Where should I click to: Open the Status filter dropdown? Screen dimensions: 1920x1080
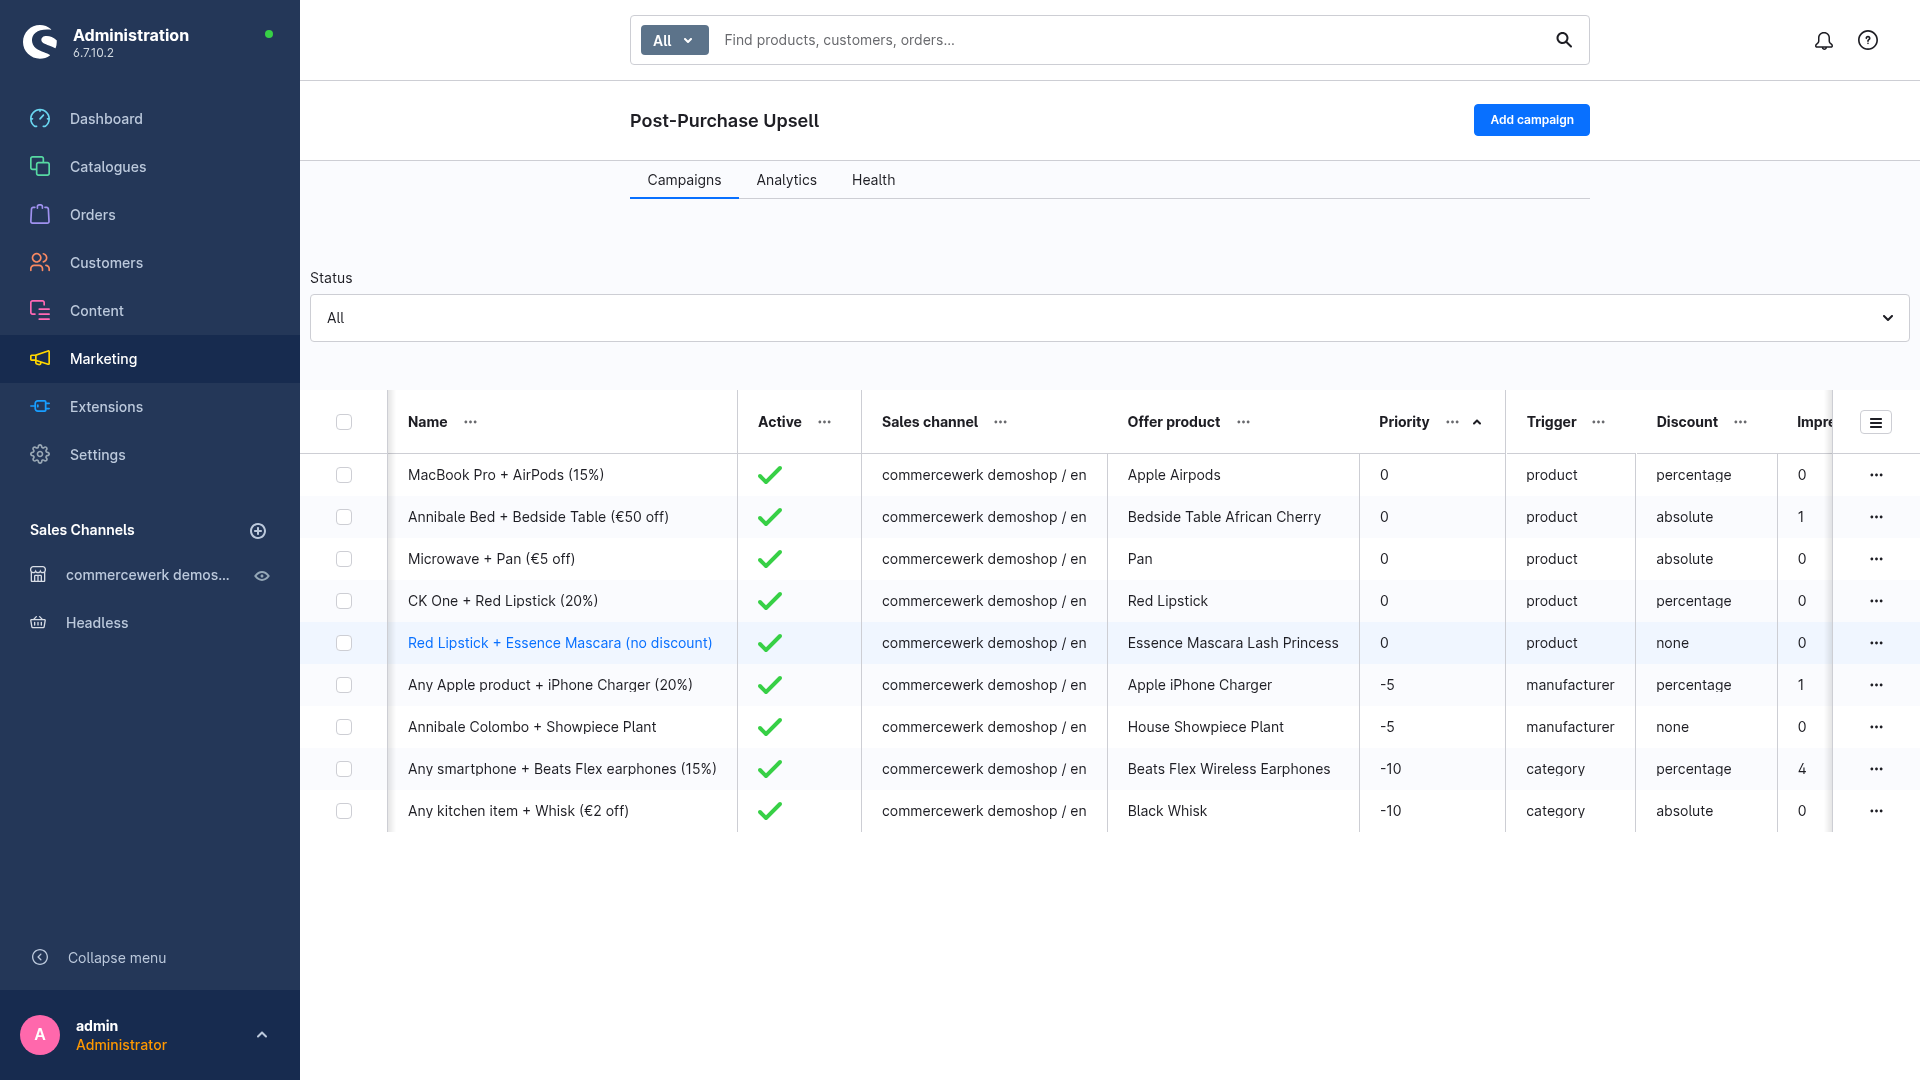[x=1109, y=318]
